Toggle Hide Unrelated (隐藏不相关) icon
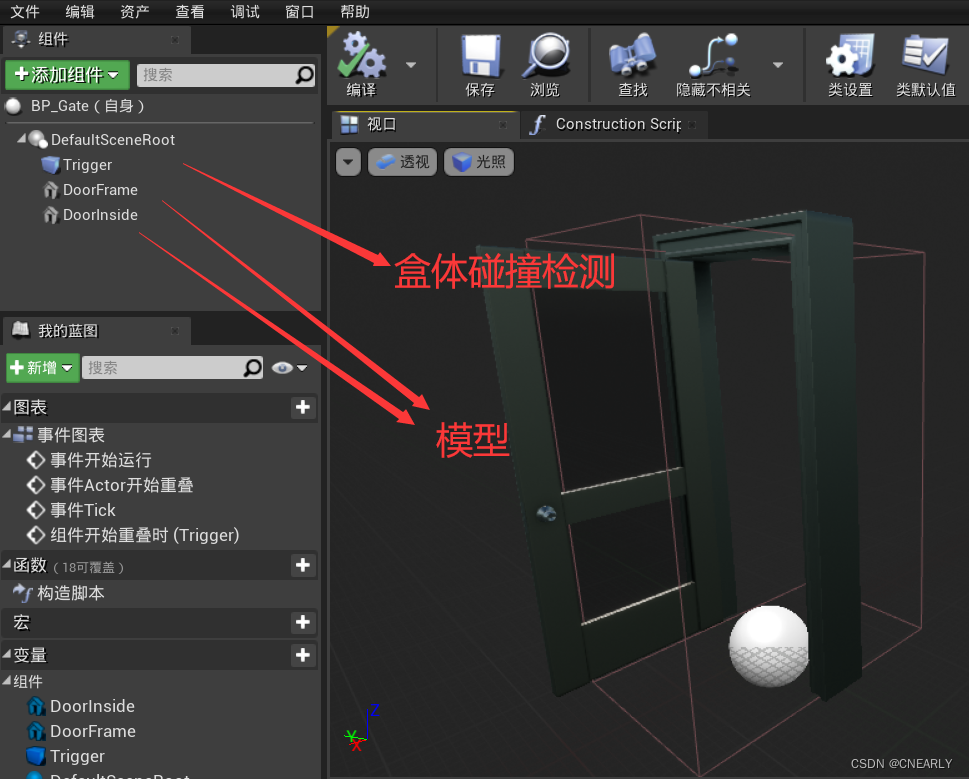The image size is (969, 779). pos(714,56)
